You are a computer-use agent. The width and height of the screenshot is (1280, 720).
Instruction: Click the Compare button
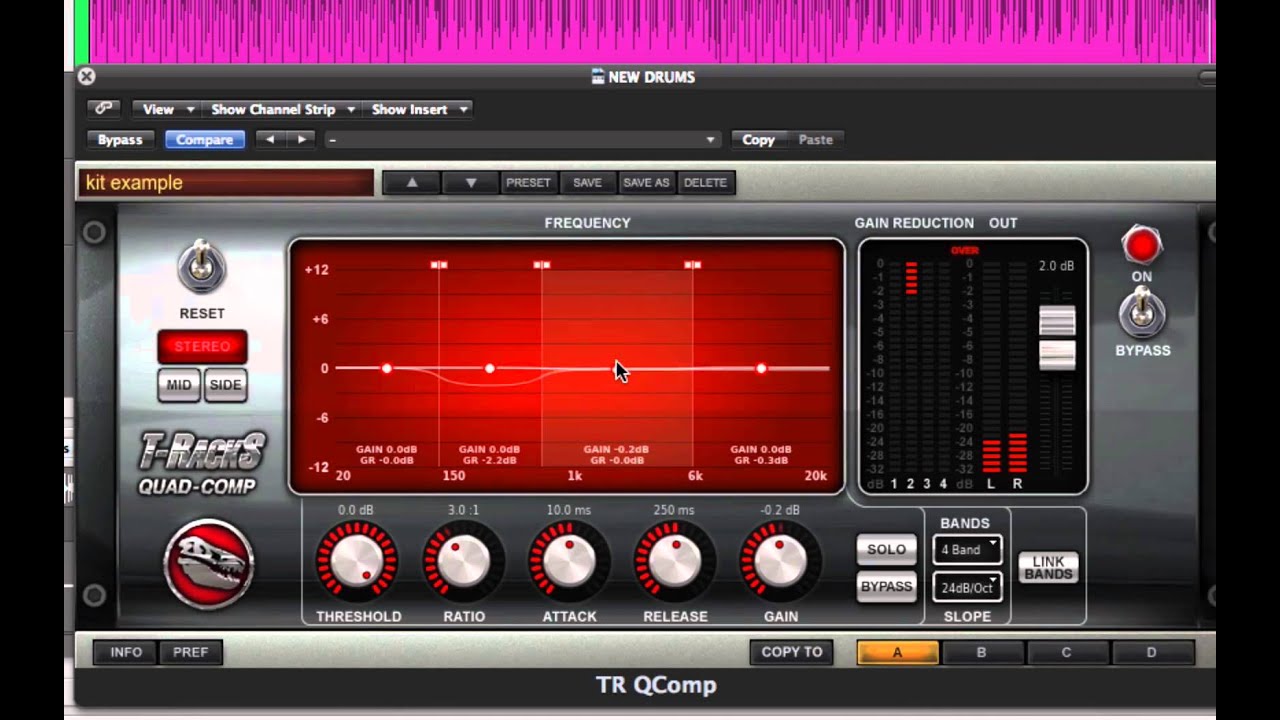tap(205, 140)
